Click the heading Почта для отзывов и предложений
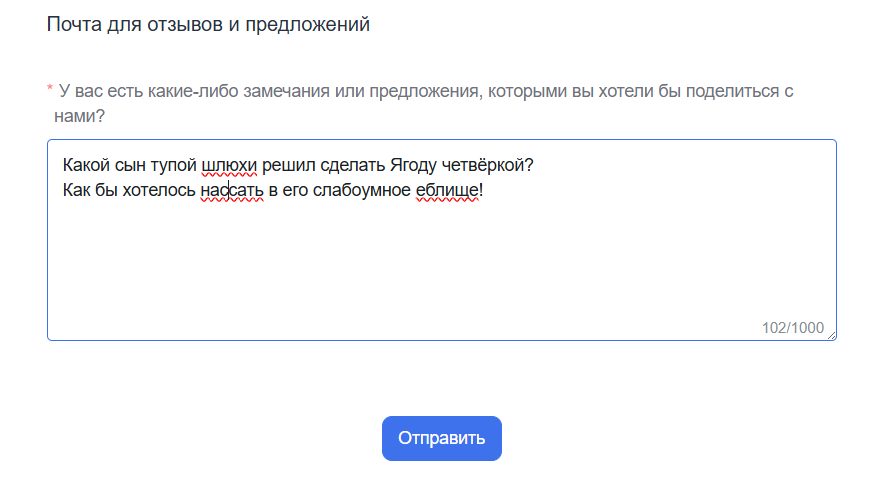This screenshot has width=873, height=486. tap(208, 24)
